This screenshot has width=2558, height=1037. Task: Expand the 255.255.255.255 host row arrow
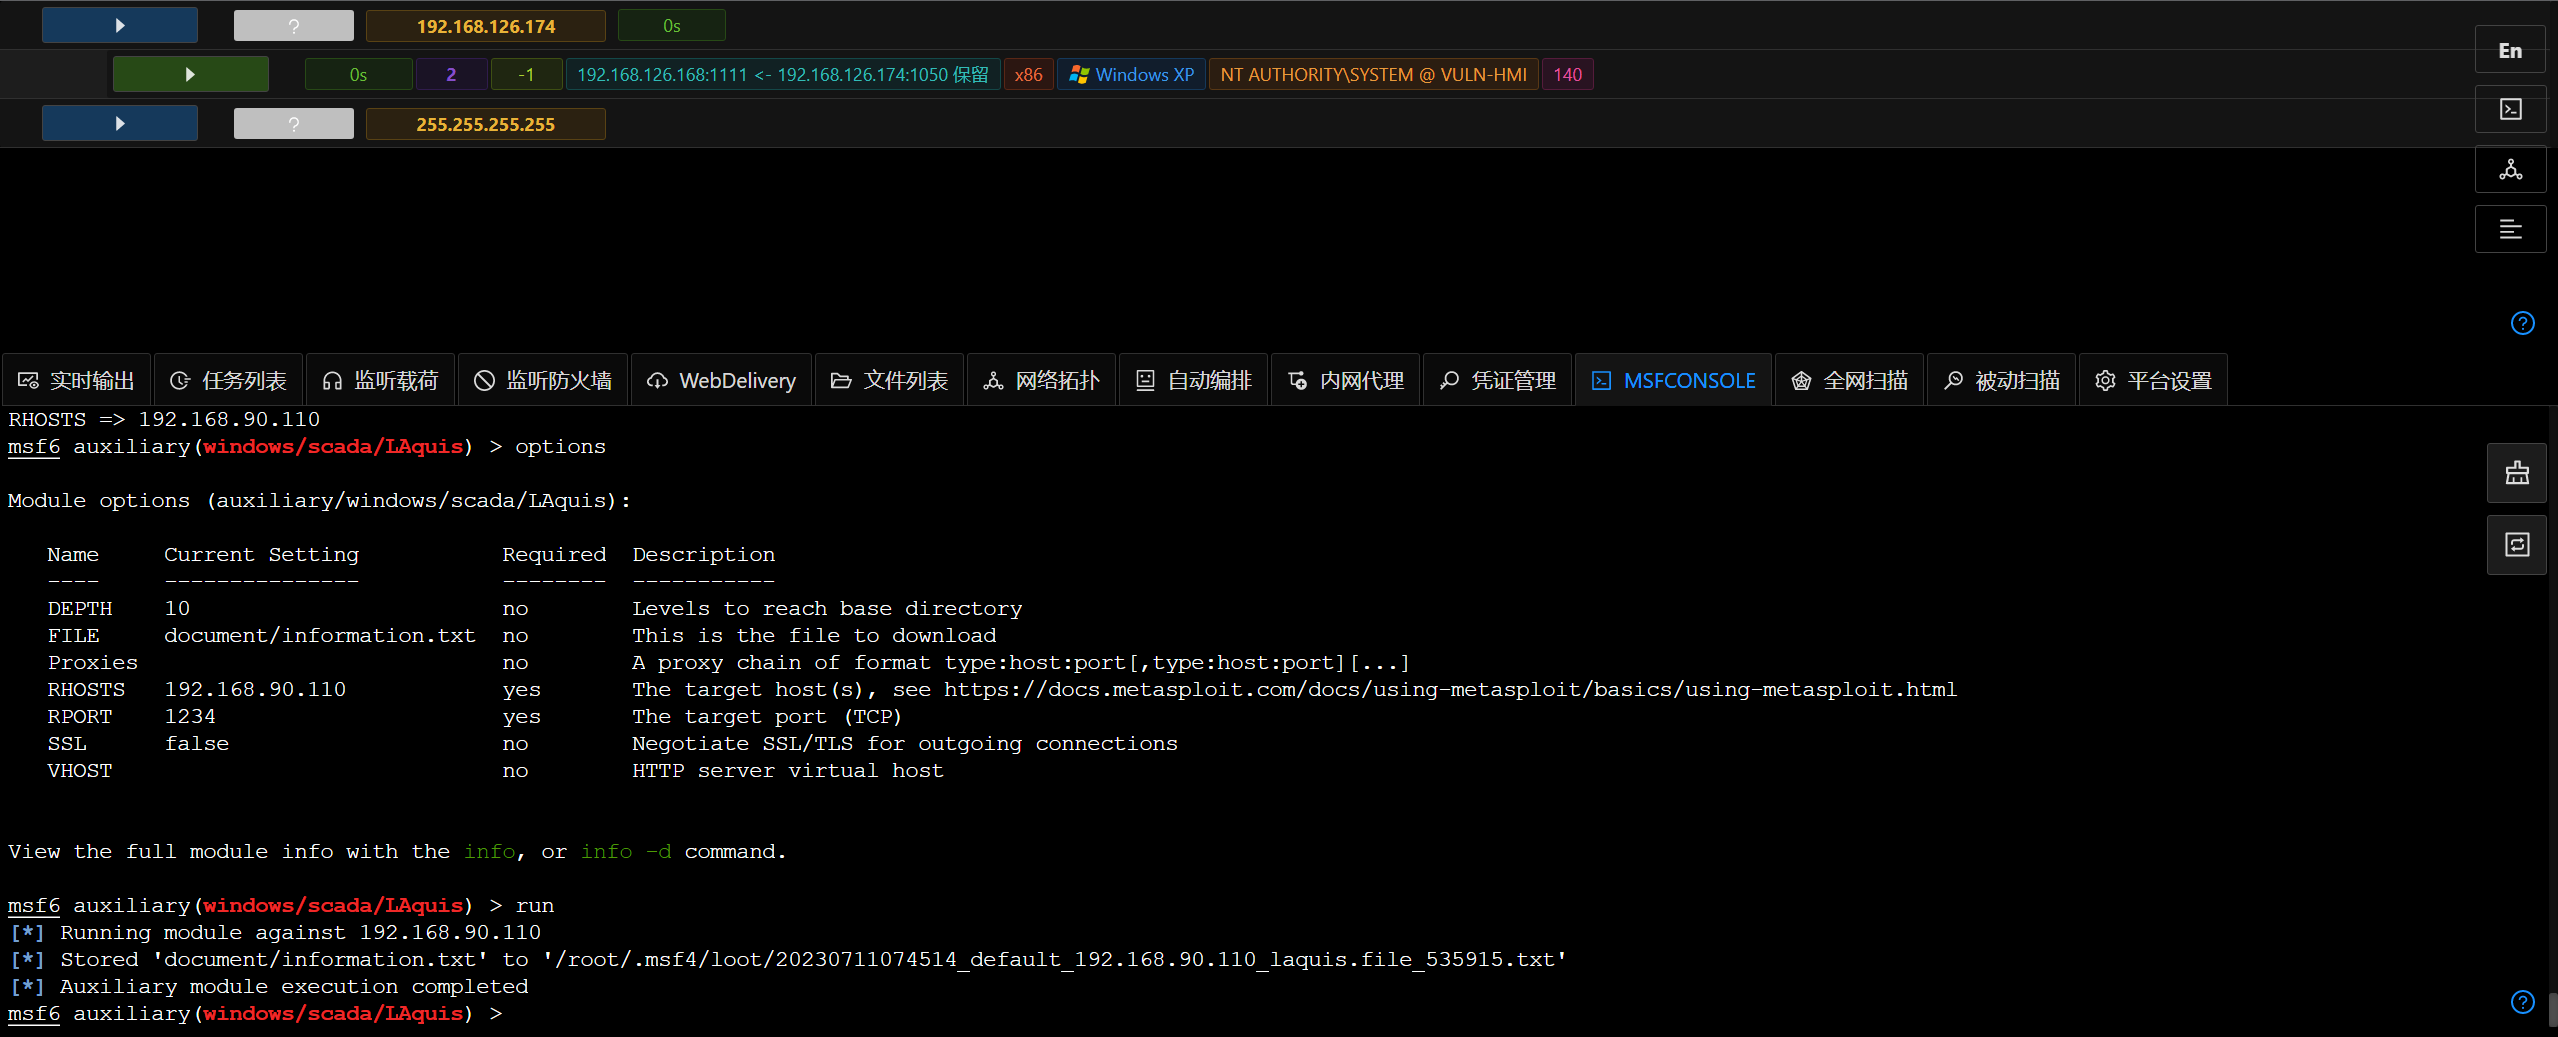[x=120, y=124]
